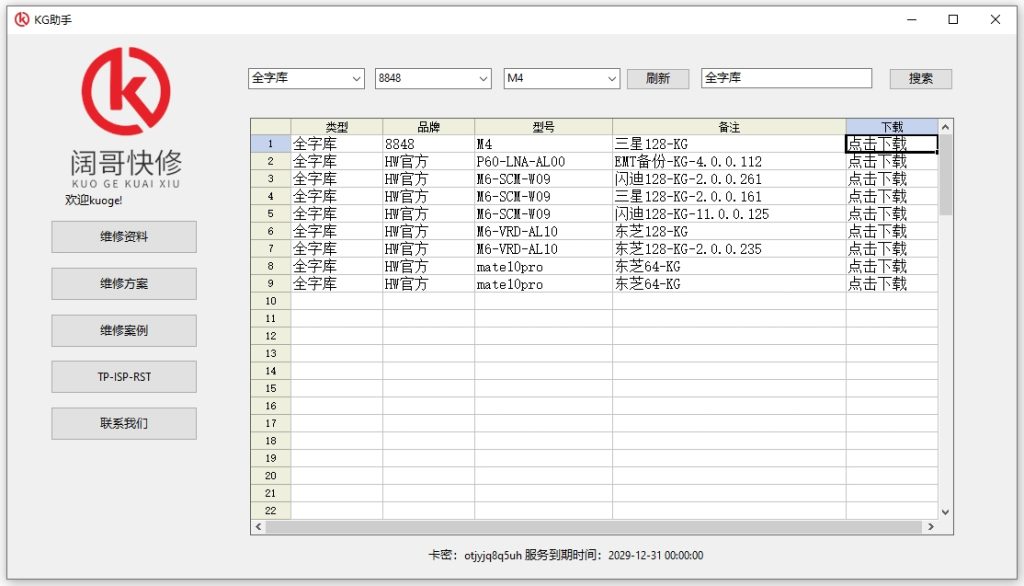Click the horizontal scrollbar left arrow
This screenshot has height=586, width=1024.
click(x=259, y=527)
